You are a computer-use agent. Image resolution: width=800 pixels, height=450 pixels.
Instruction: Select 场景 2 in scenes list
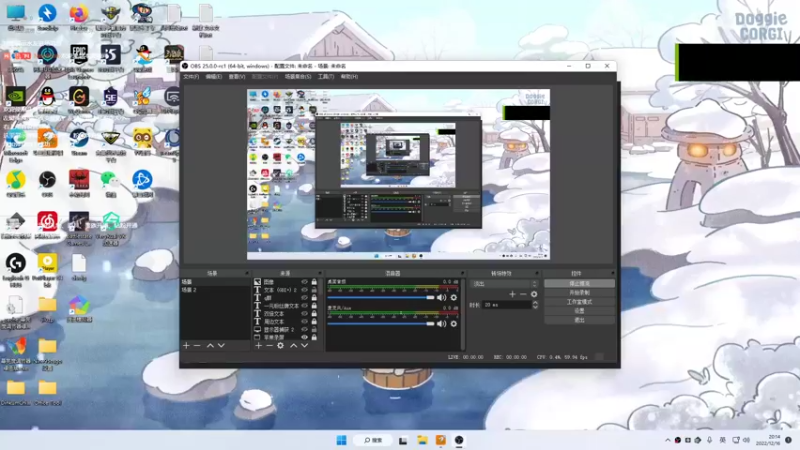(215, 290)
